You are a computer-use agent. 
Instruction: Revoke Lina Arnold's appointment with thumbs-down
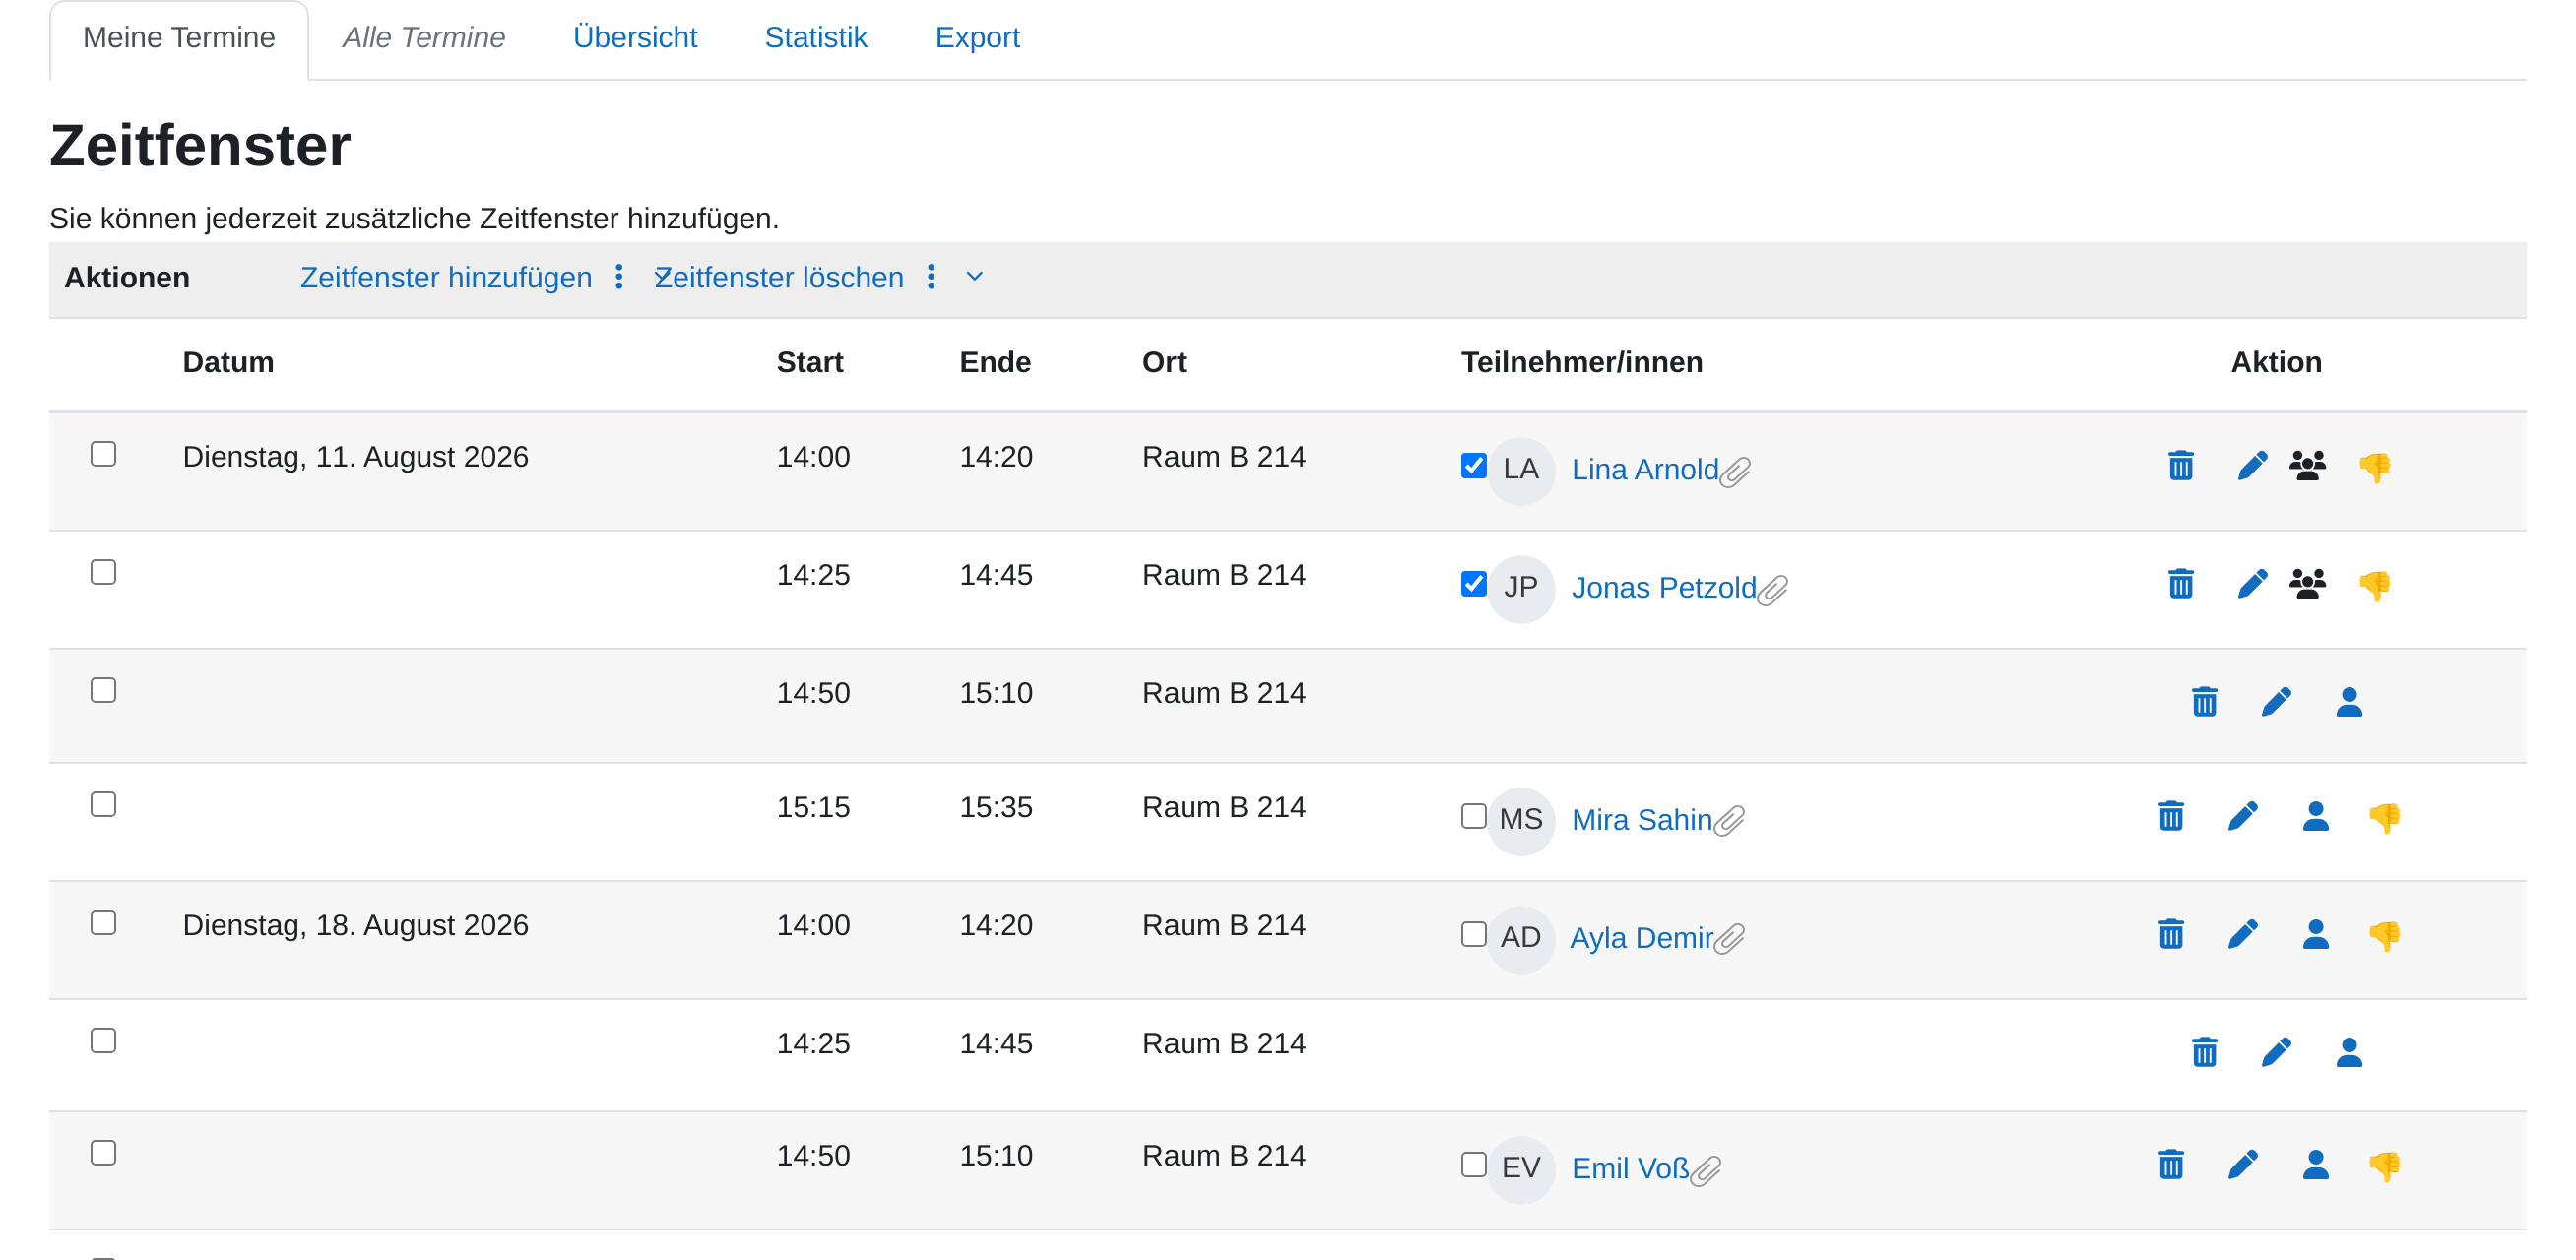[2375, 467]
